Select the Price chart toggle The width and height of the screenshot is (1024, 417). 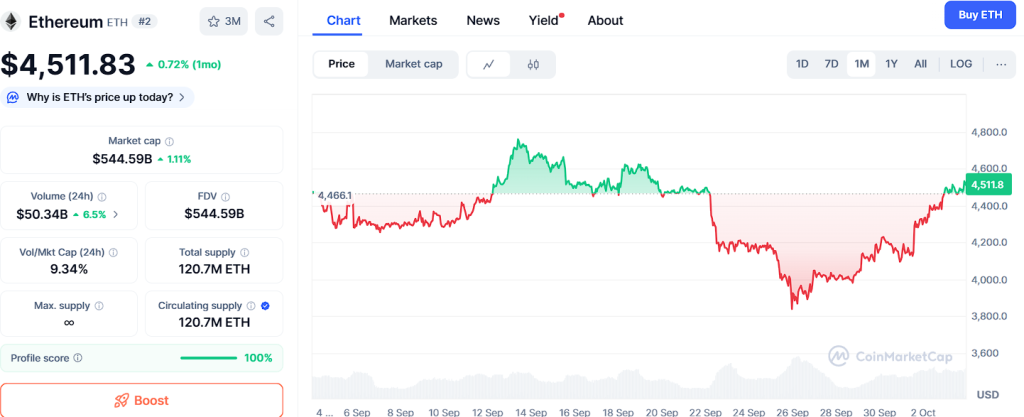(x=341, y=64)
